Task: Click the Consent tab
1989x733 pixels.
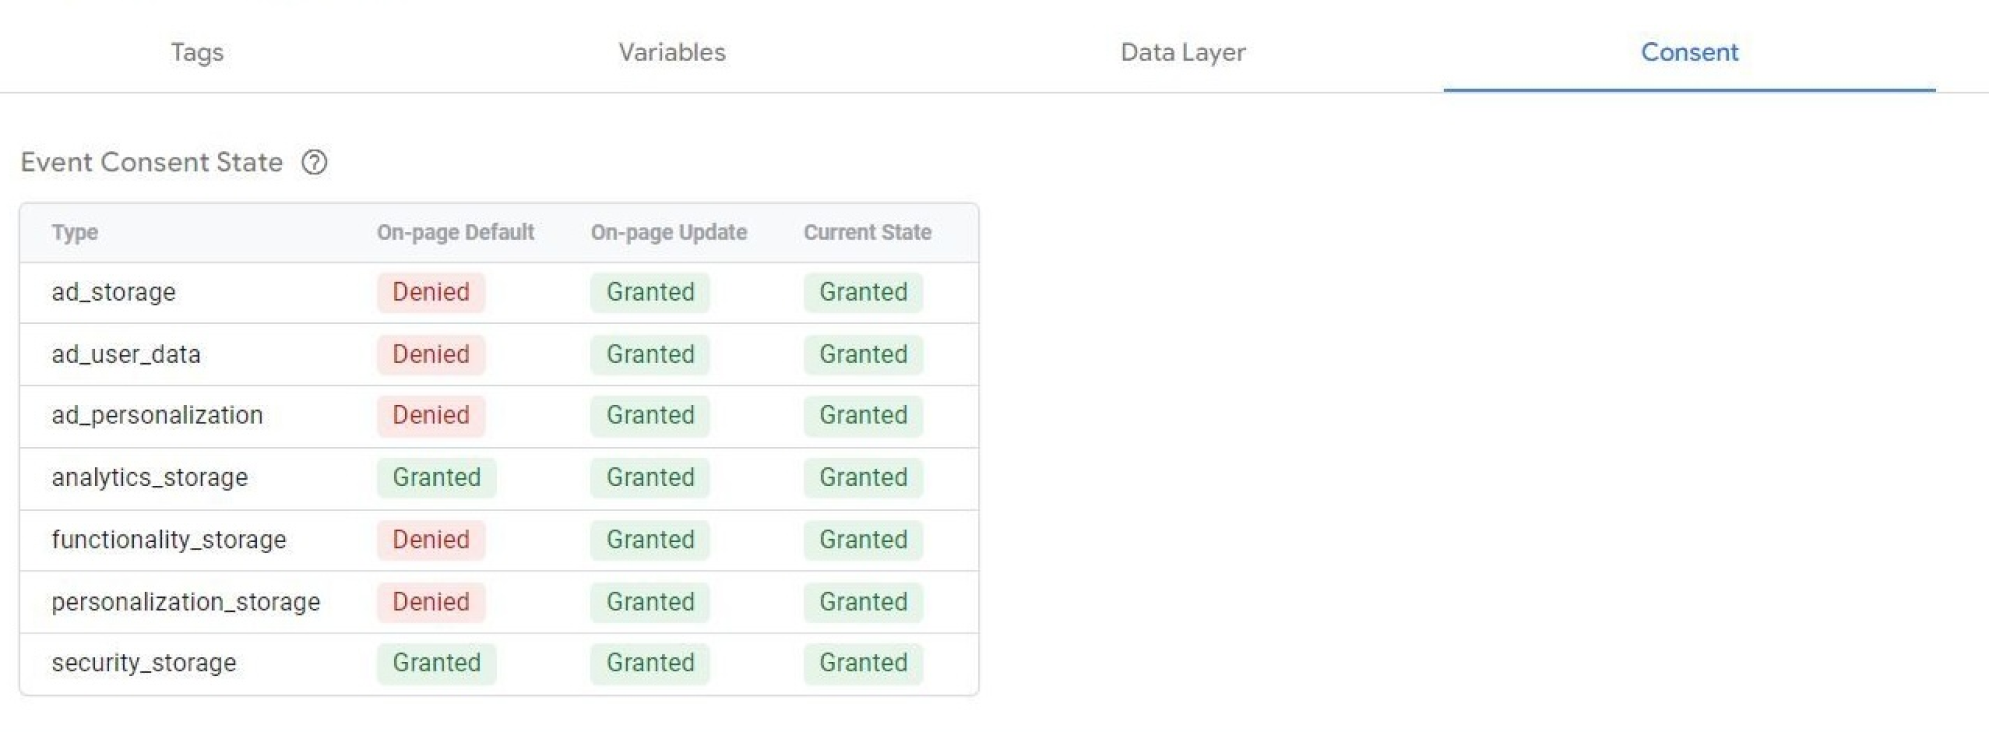Action: tap(1689, 52)
